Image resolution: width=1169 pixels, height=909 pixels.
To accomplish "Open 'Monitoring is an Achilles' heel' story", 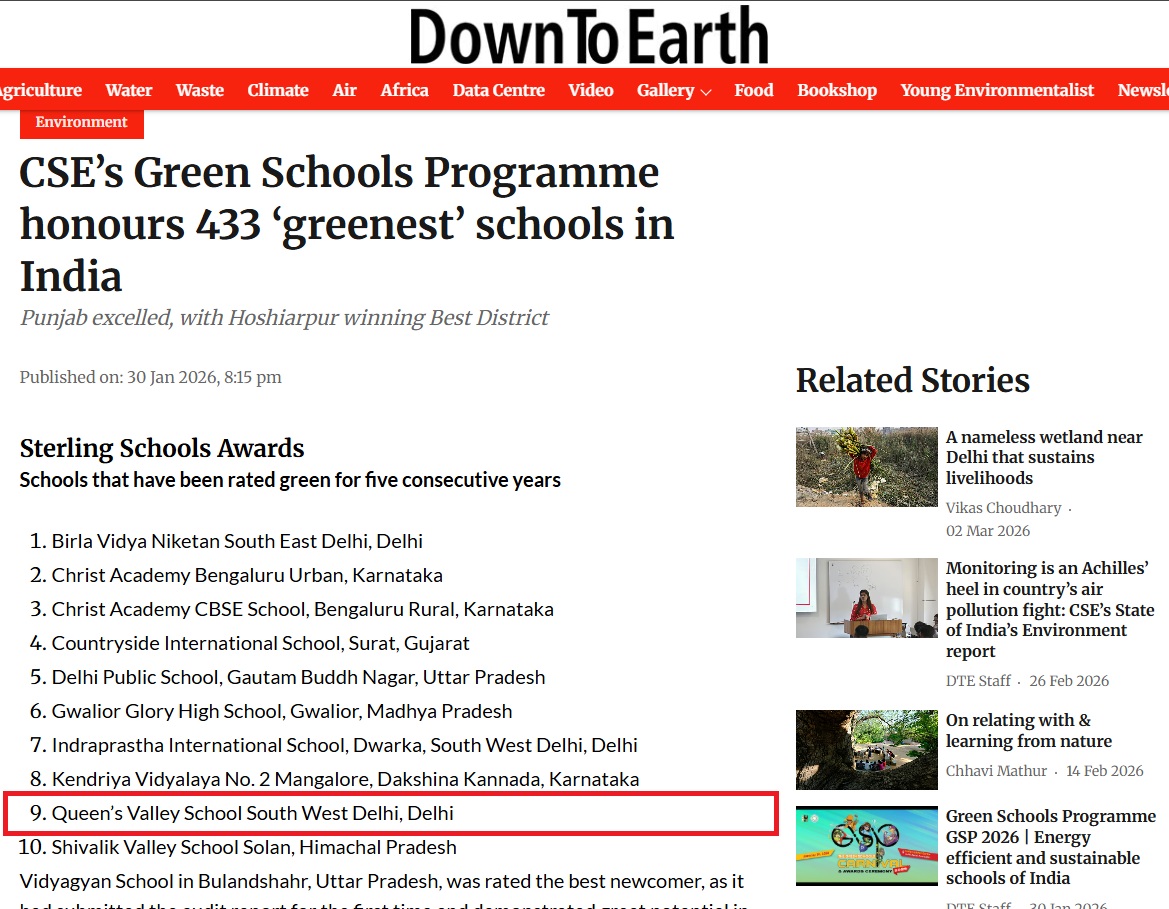I will (1049, 609).
